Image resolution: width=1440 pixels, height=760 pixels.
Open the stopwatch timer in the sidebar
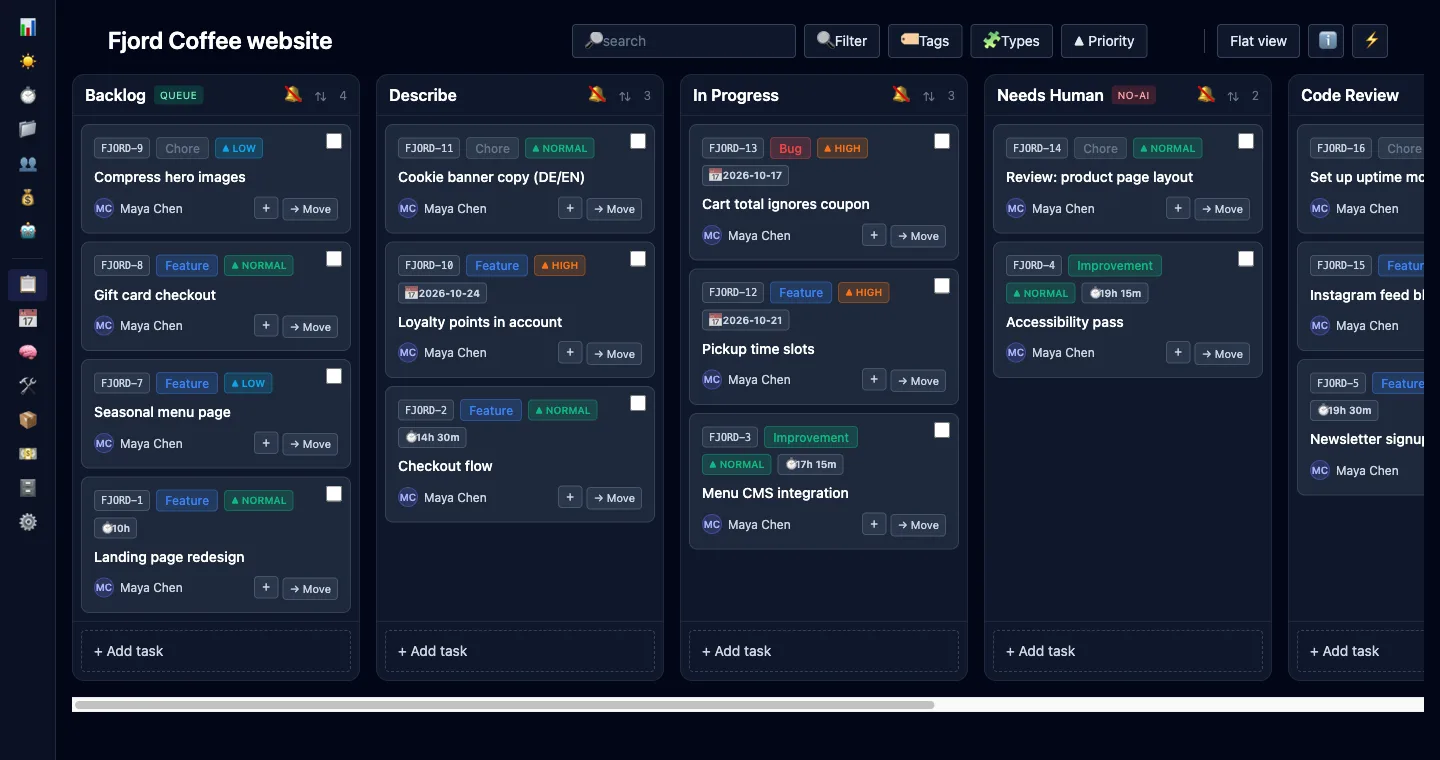(x=28, y=95)
